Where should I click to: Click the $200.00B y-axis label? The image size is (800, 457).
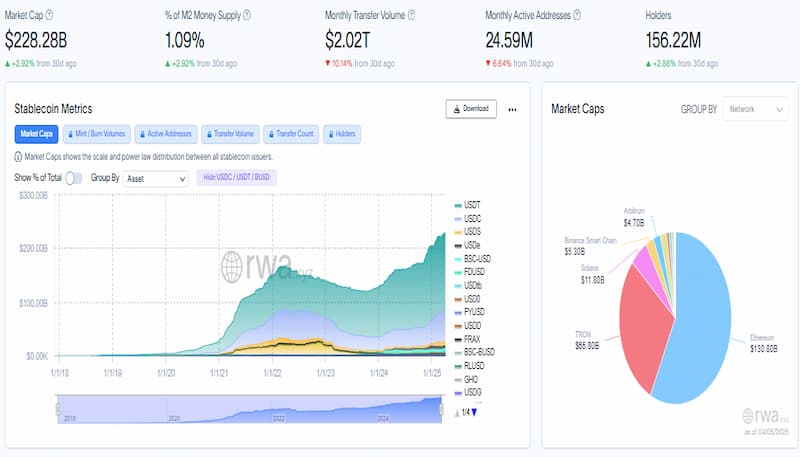33,248
